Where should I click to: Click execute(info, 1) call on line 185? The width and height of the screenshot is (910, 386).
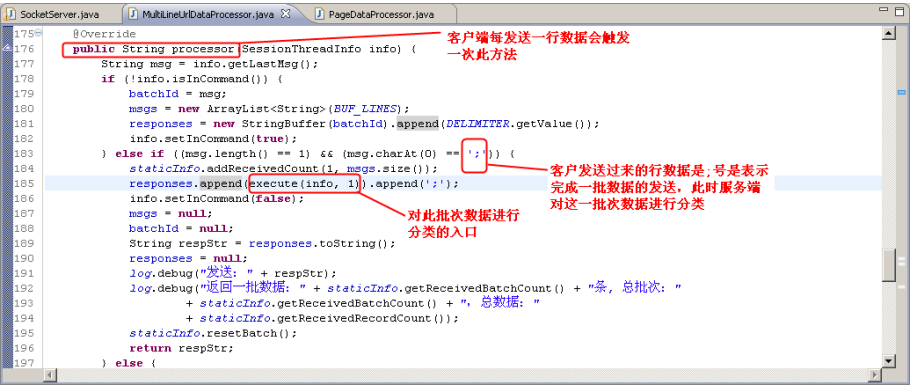[x=306, y=184]
